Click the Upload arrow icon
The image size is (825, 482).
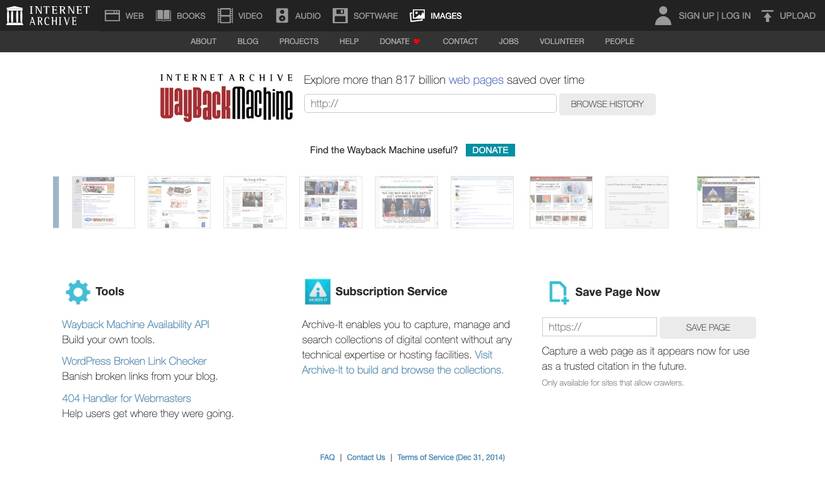pyautogui.click(x=767, y=16)
